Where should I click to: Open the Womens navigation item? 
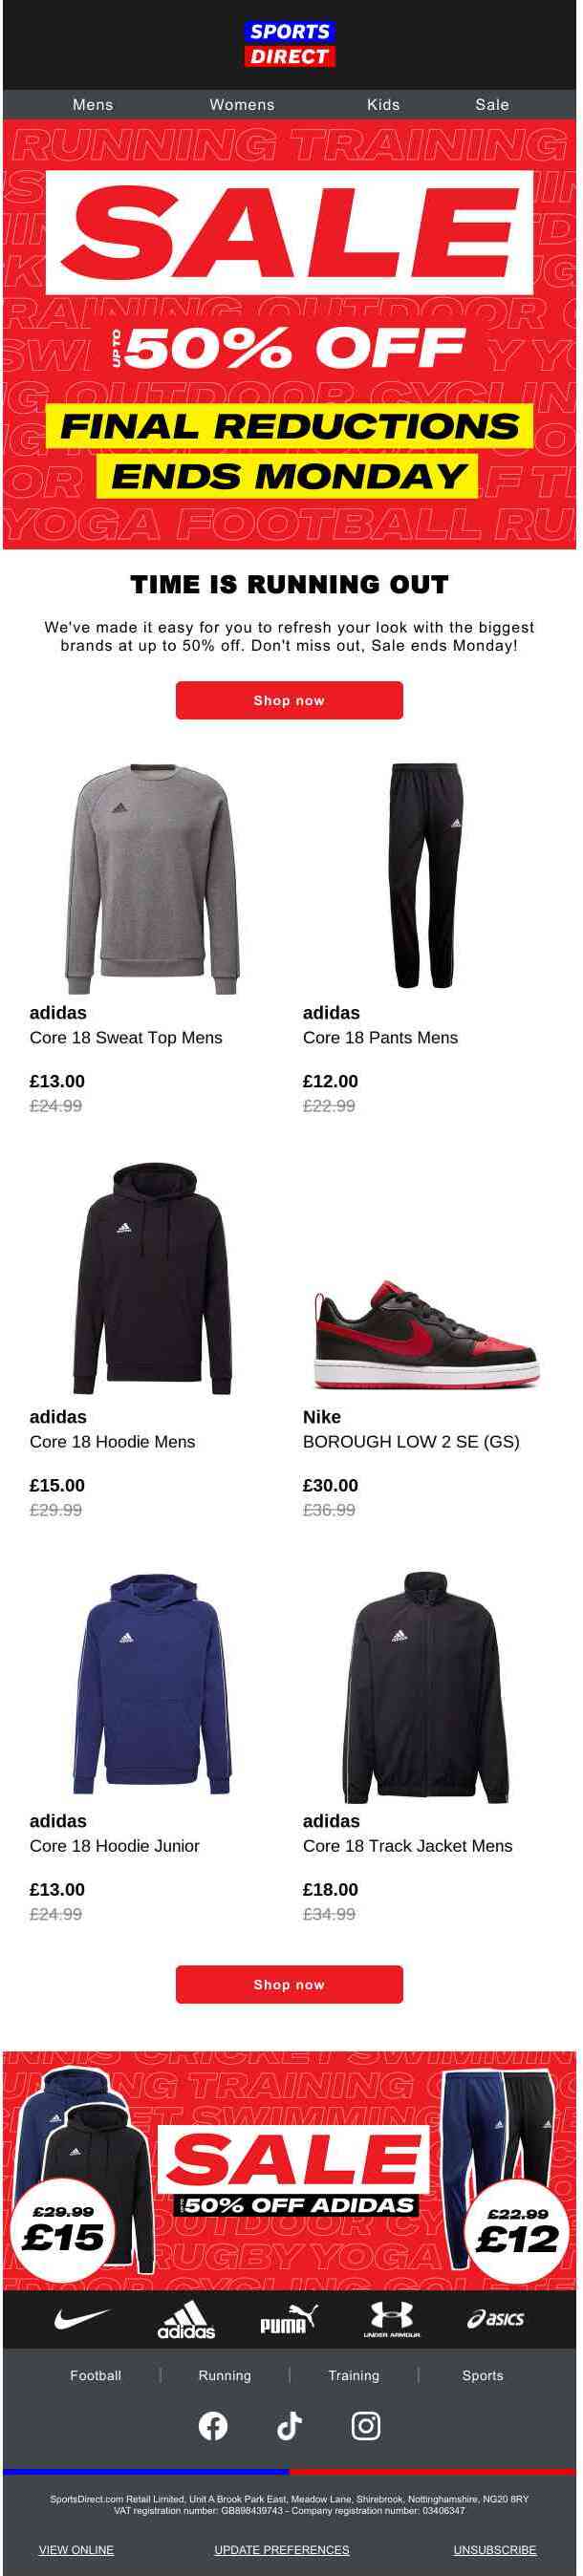242,104
